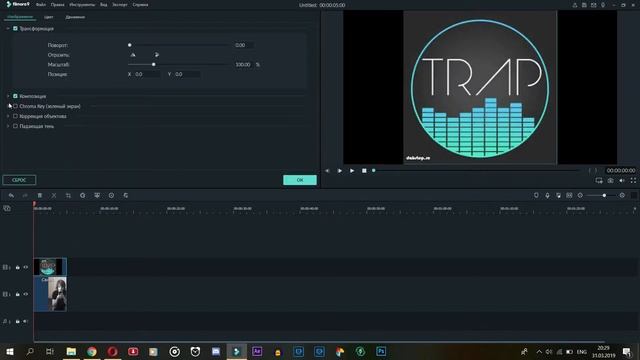Enter fullscreen preview mode
The height and width of the screenshot is (360, 640).
click(633, 180)
